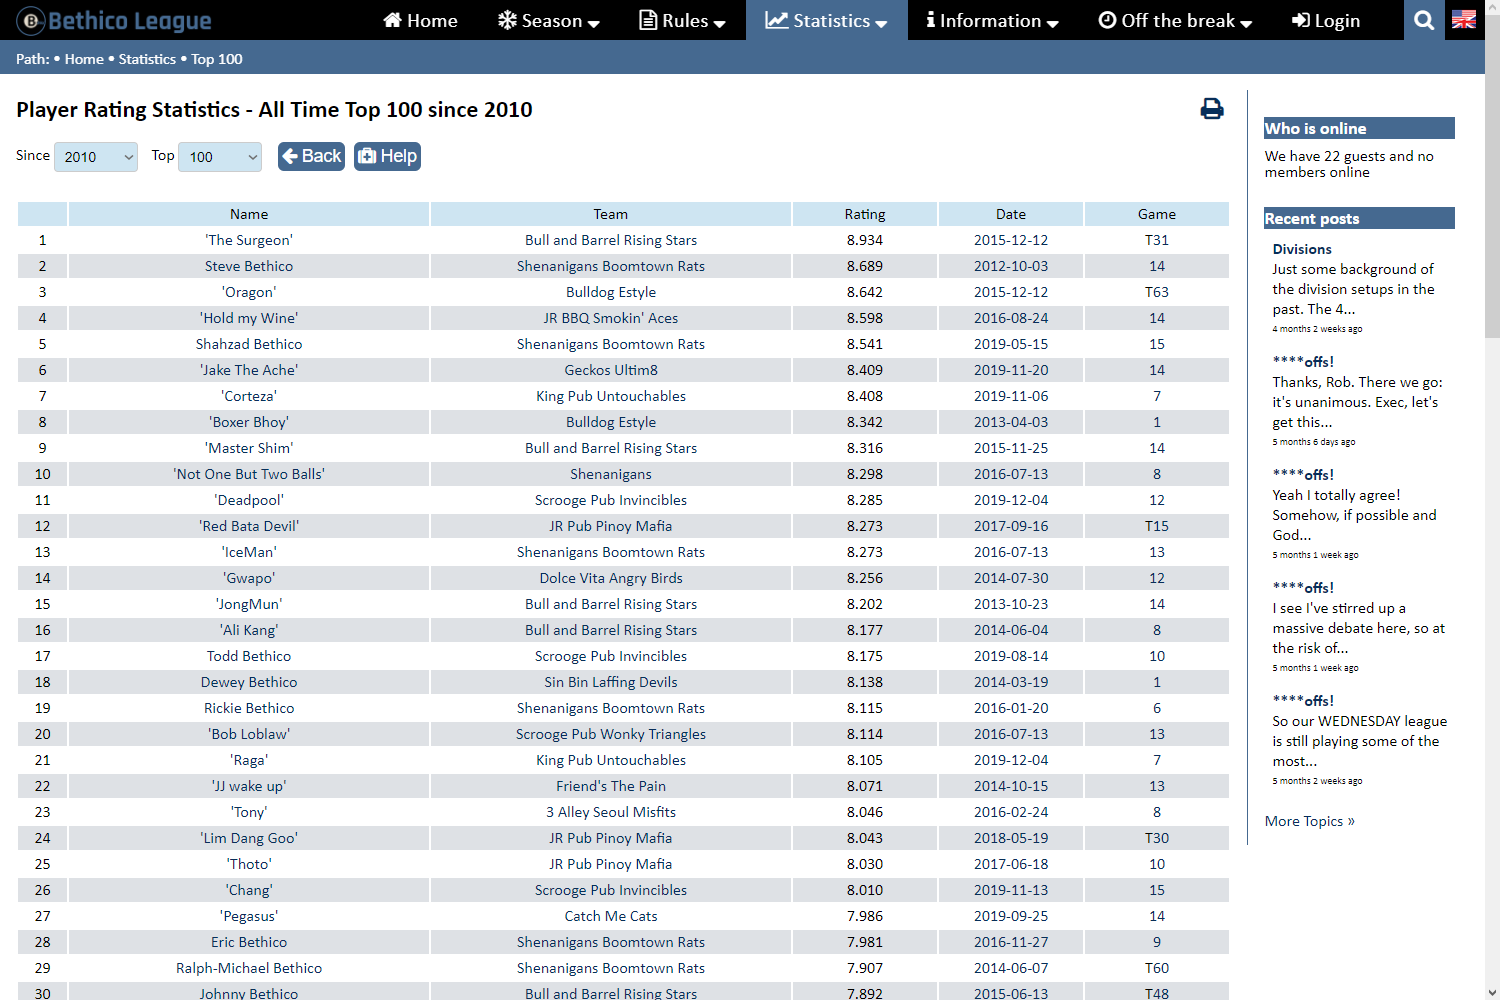Open the Login page

click(x=1325, y=20)
